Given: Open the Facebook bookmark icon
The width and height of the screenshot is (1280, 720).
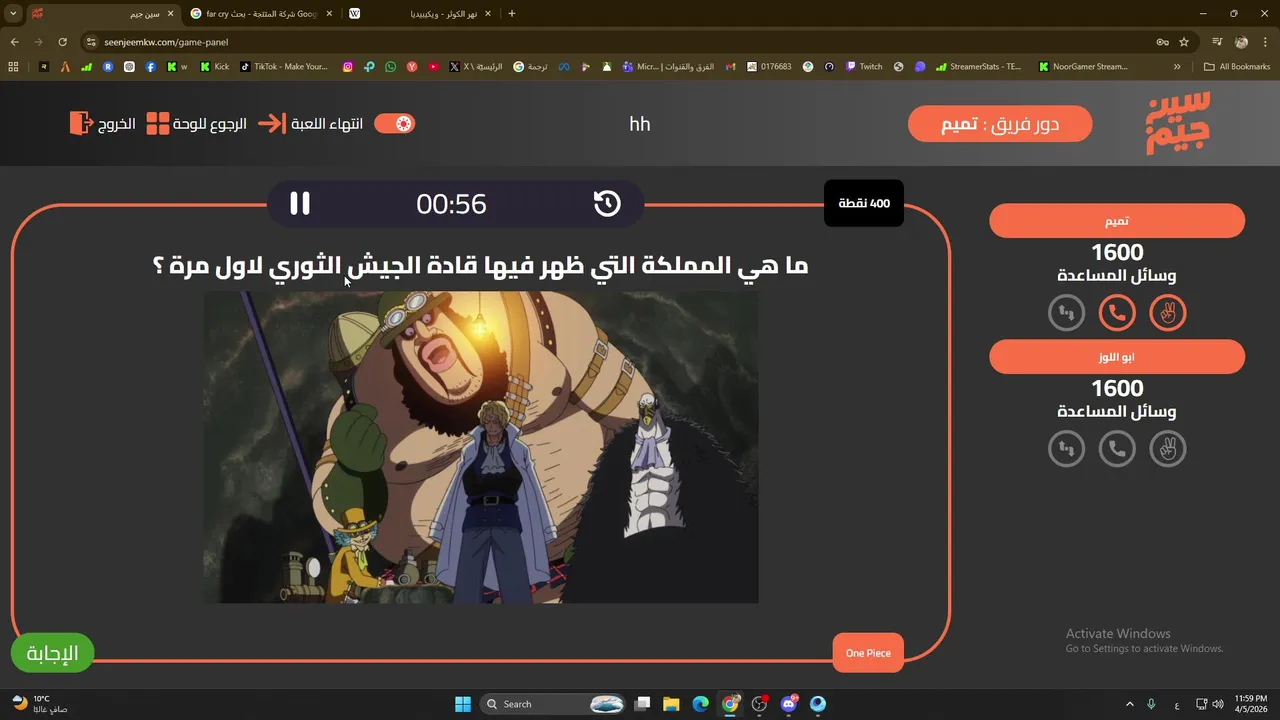Looking at the screenshot, I should (x=150, y=67).
